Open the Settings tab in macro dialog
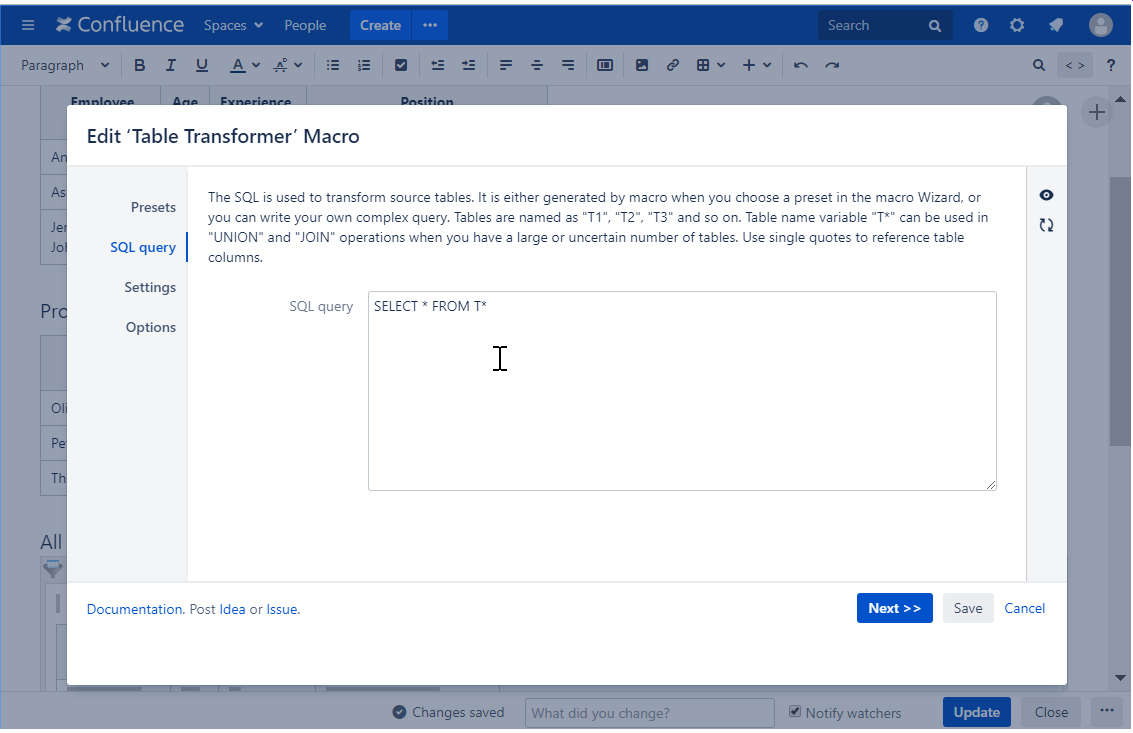1133x733 pixels. [150, 287]
